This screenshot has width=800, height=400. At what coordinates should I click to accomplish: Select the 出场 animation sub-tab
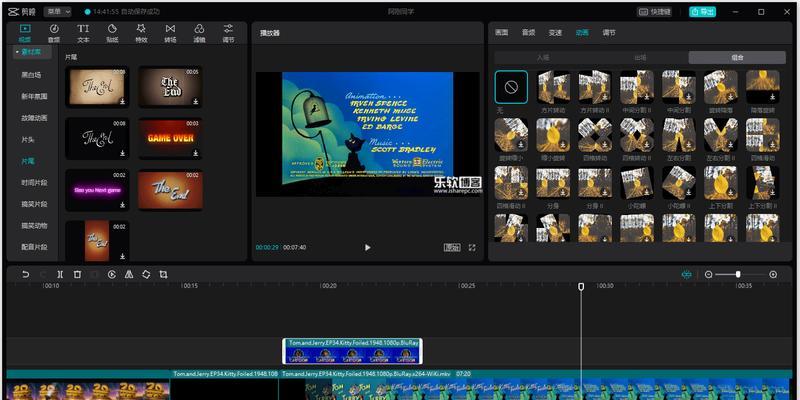click(x=640, y=58)
